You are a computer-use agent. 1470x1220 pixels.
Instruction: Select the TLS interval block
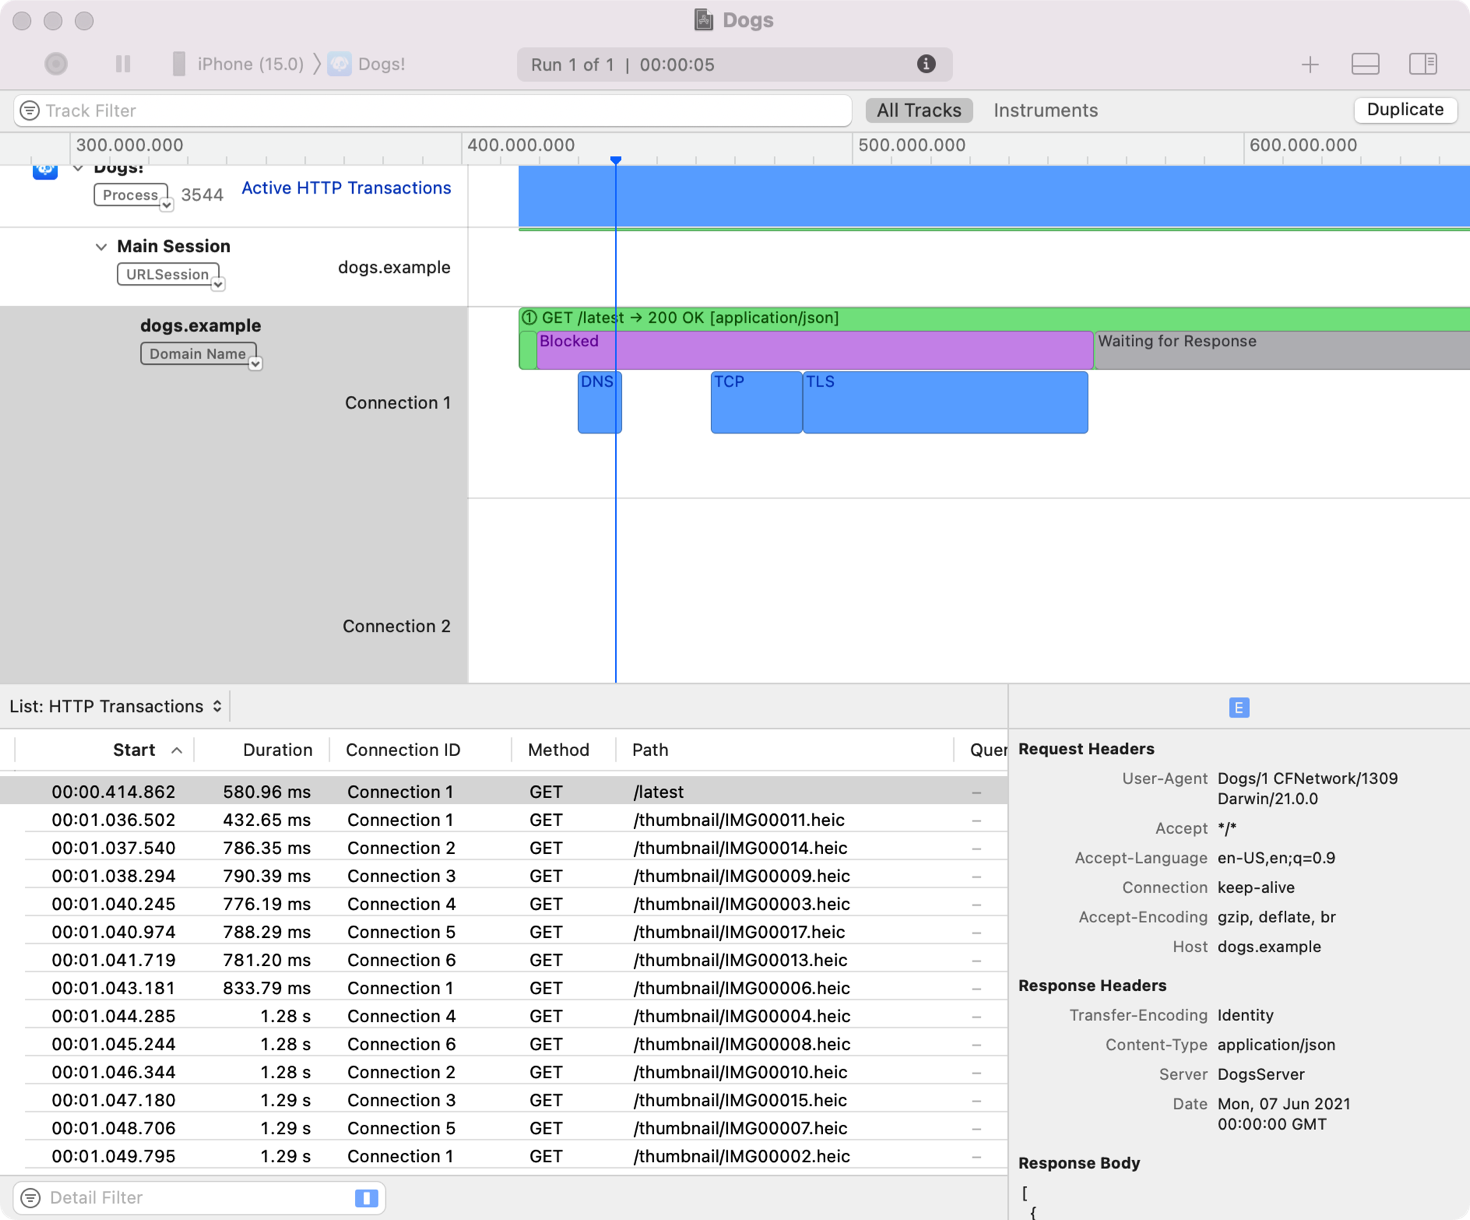(945, 402)
